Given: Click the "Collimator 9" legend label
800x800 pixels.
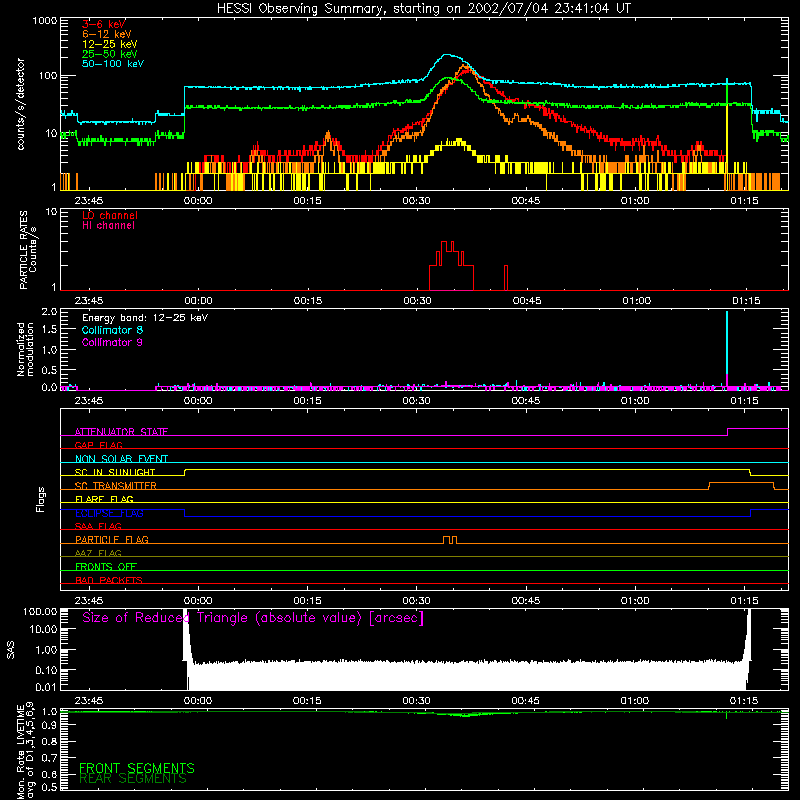Looking at the screenshot, I should pos(112,342).
